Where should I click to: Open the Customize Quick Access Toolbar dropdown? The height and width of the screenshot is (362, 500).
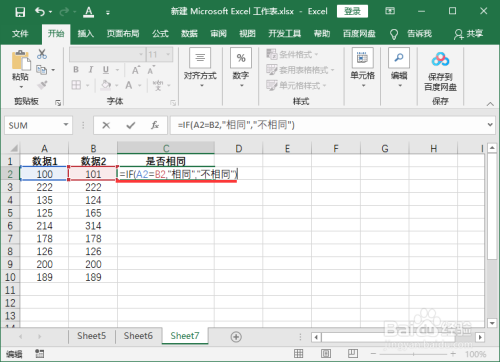tap(108, 13)
